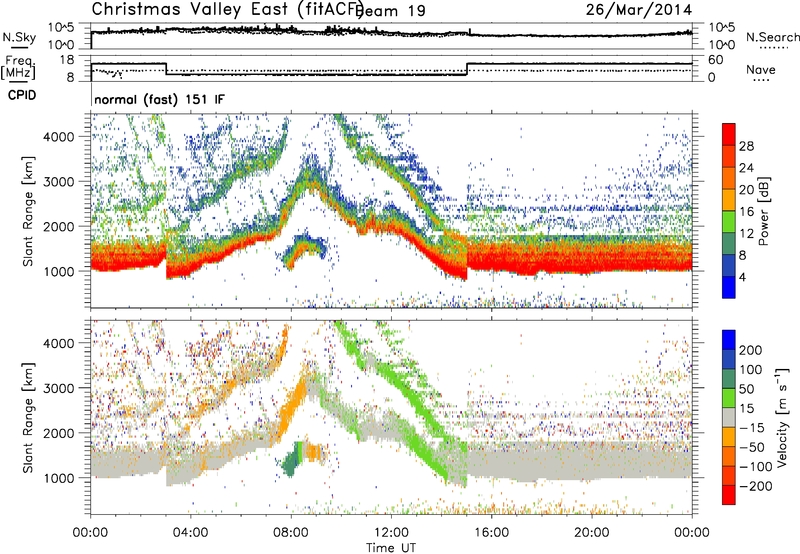This screenshot has width=800, height=554.
Task: Click the light green segment of velocity color bar
Action: point(729,398)
